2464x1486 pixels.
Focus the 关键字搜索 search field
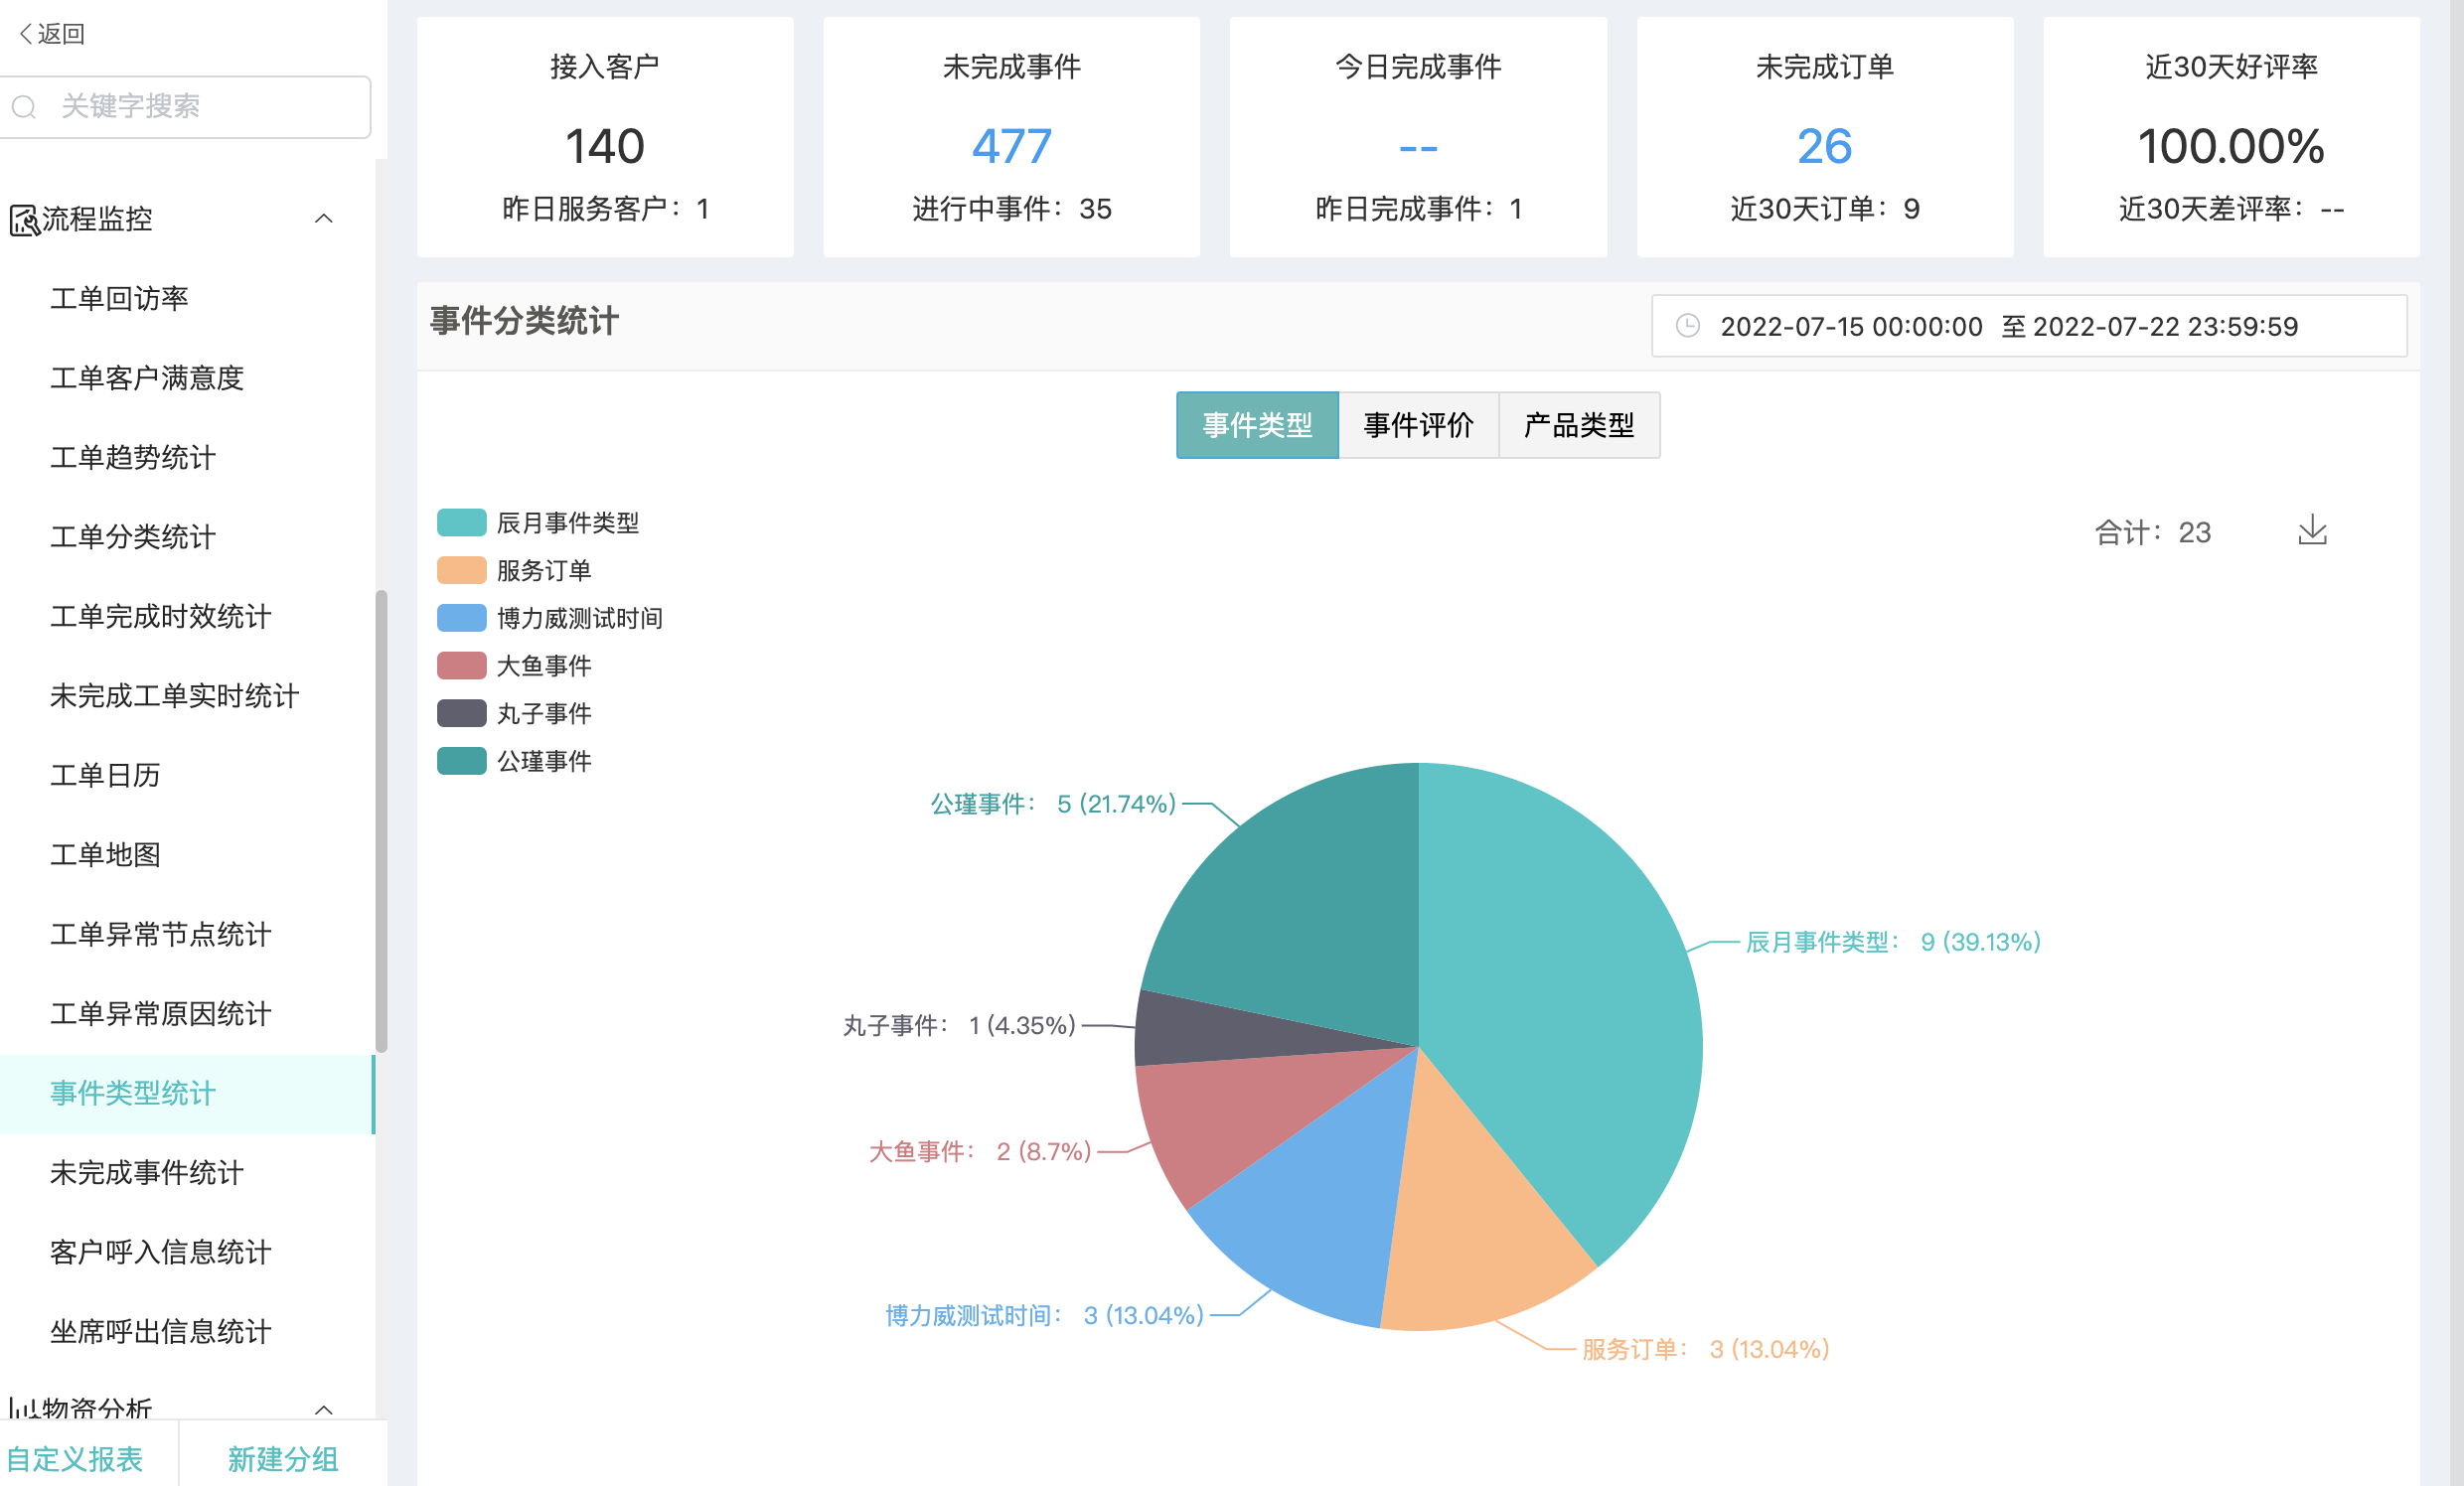point(186,106)
